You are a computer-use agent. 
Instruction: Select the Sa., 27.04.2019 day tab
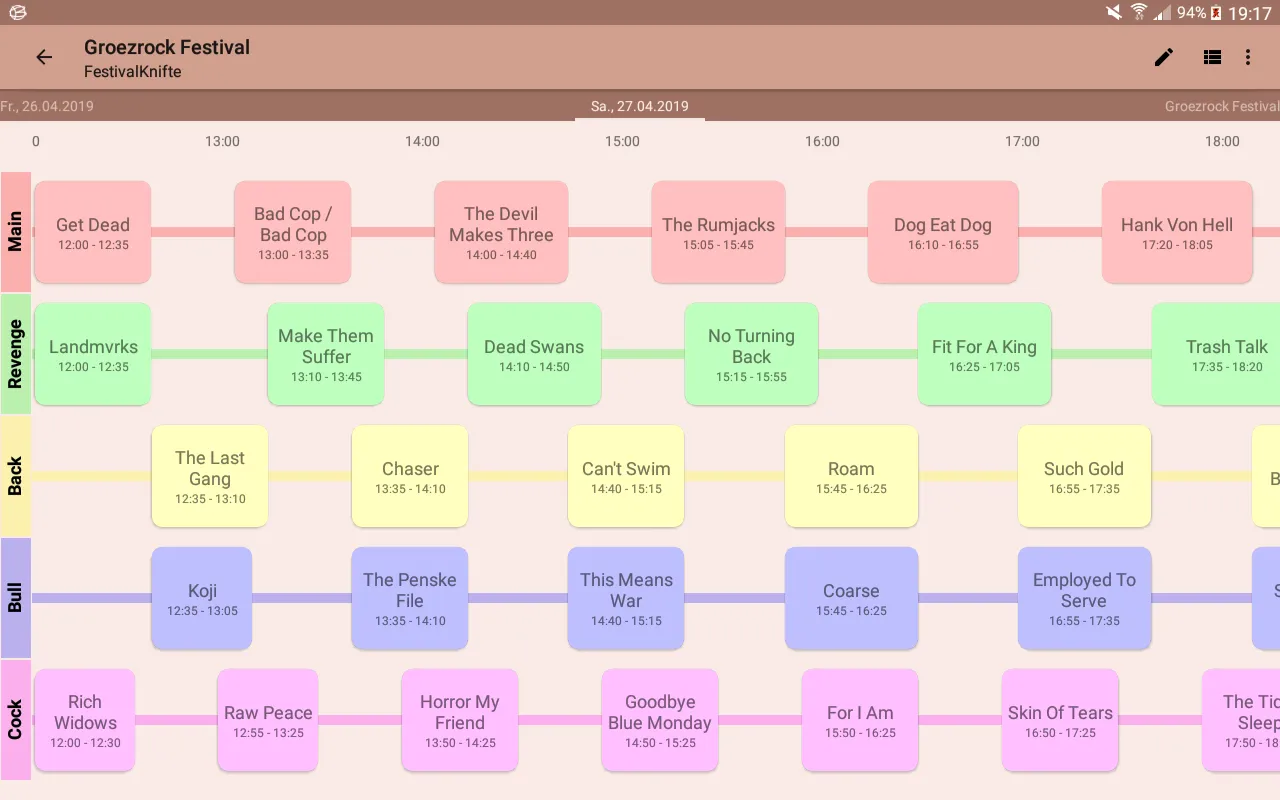[x=640, y=106]
